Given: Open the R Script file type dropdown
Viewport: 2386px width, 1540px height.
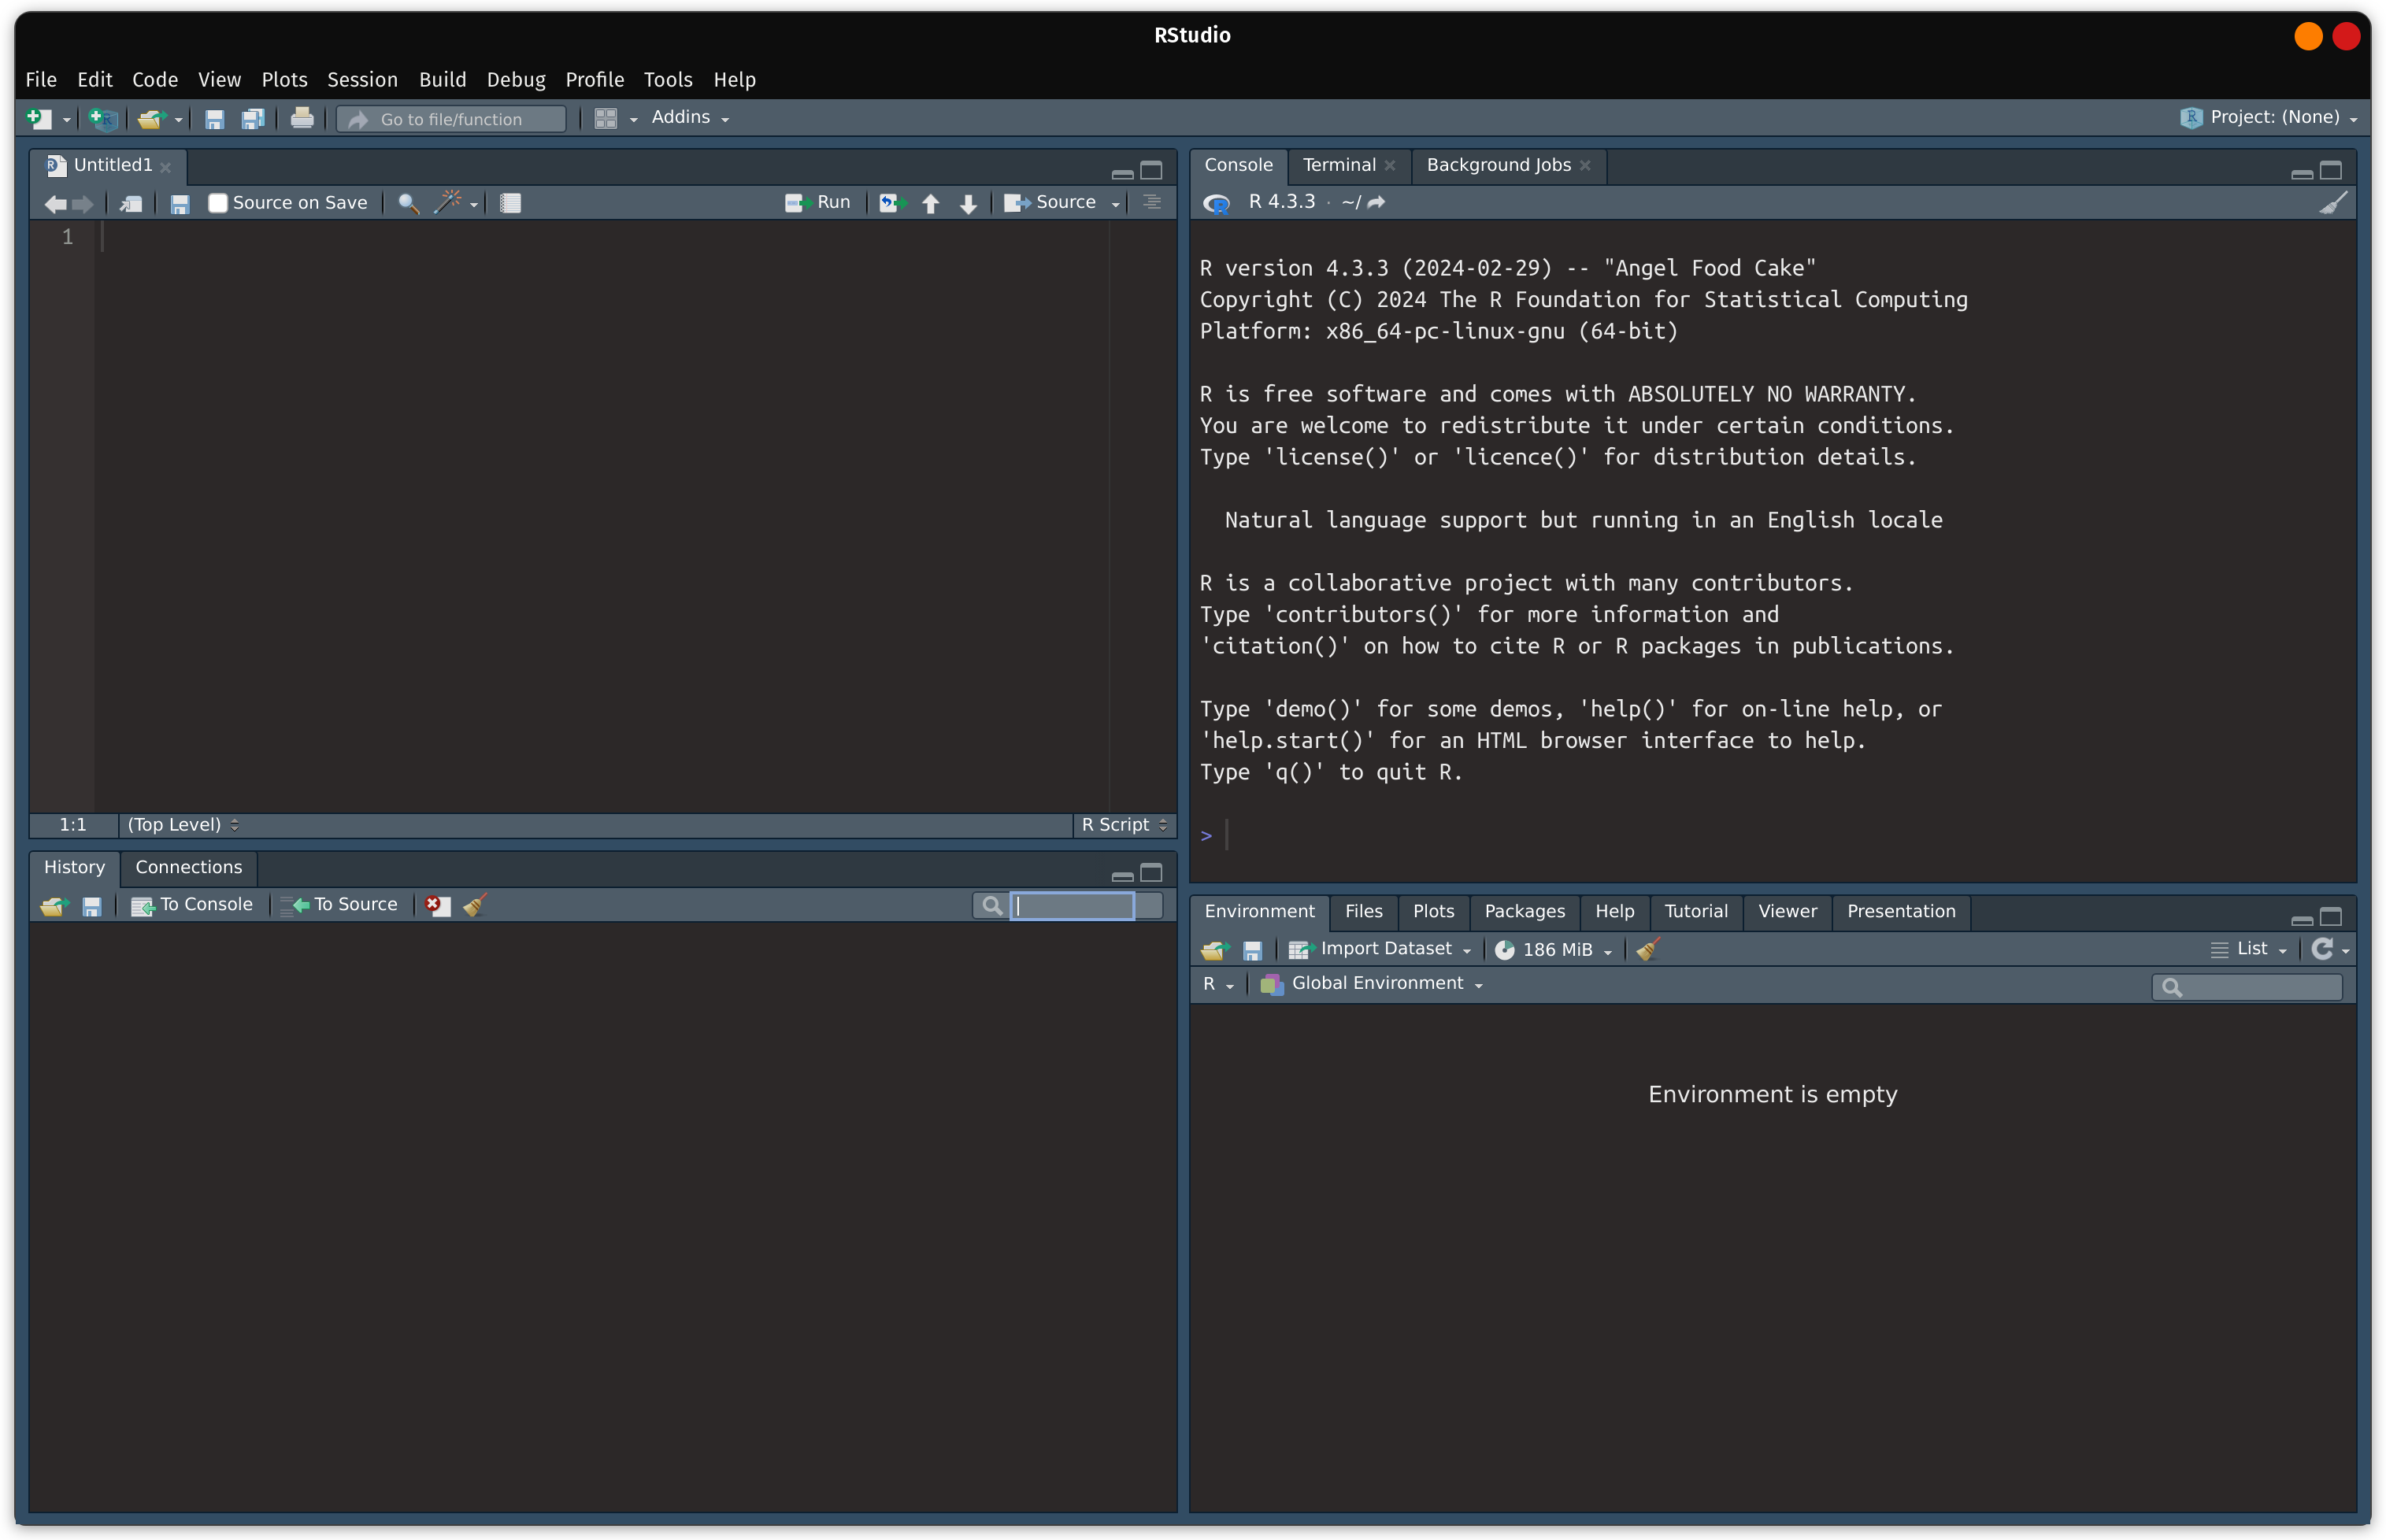Looking at the screenshot, I should (1123, 825).
